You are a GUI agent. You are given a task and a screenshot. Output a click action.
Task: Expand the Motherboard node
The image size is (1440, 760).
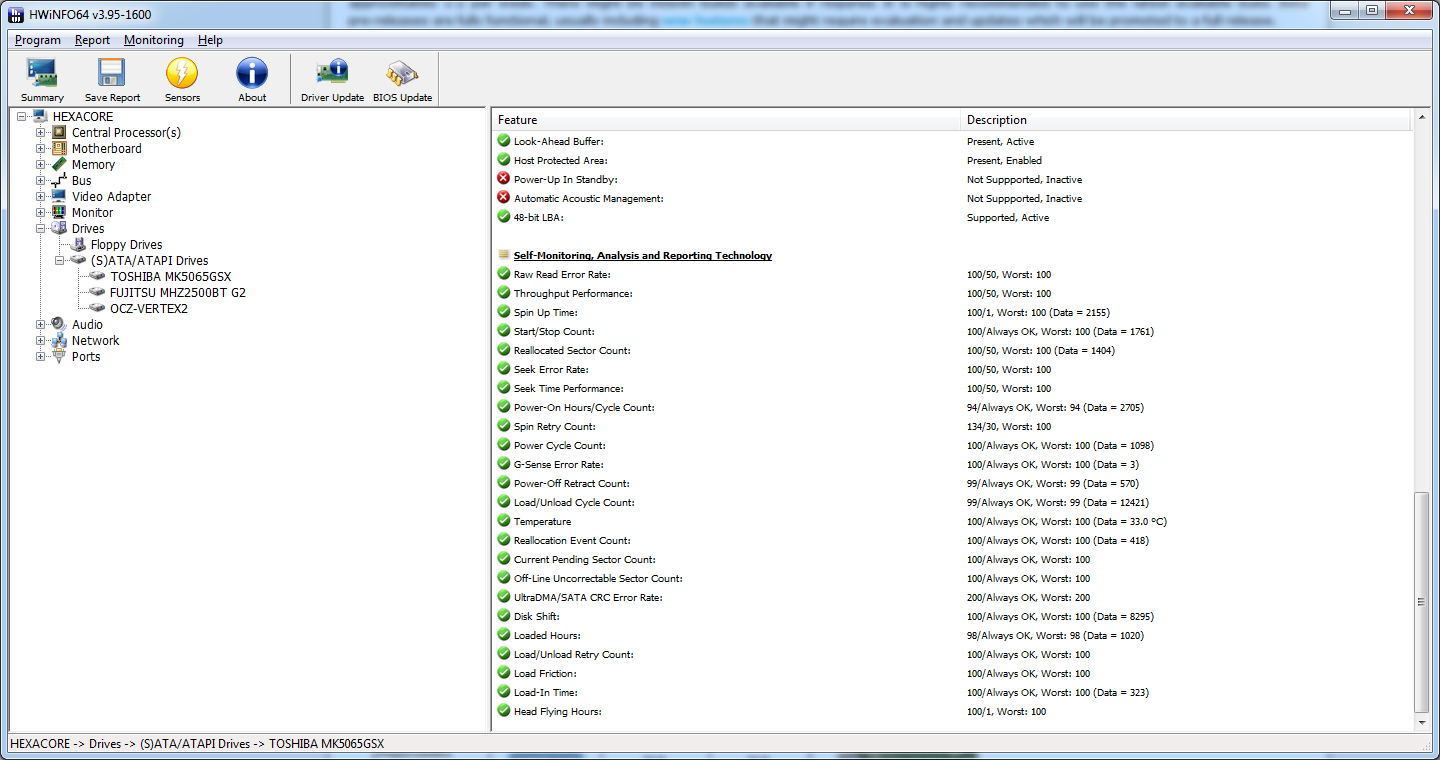[x=41, y=148]
